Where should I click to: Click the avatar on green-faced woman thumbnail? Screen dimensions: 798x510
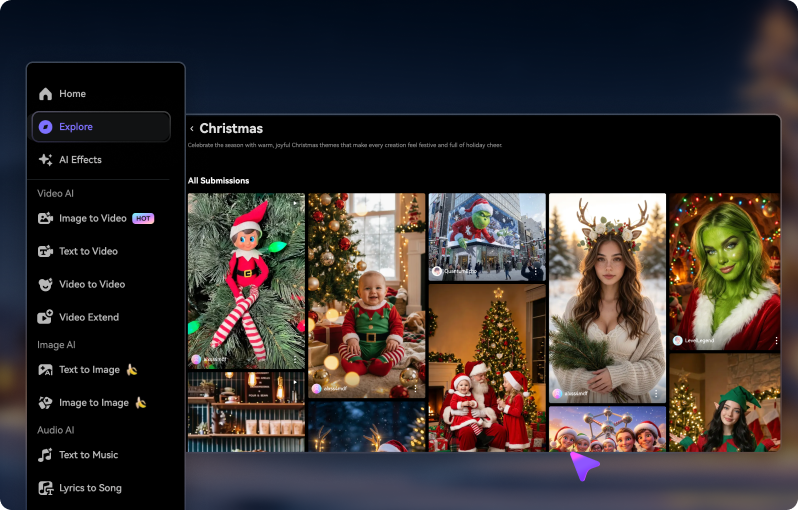coord(677,341)
